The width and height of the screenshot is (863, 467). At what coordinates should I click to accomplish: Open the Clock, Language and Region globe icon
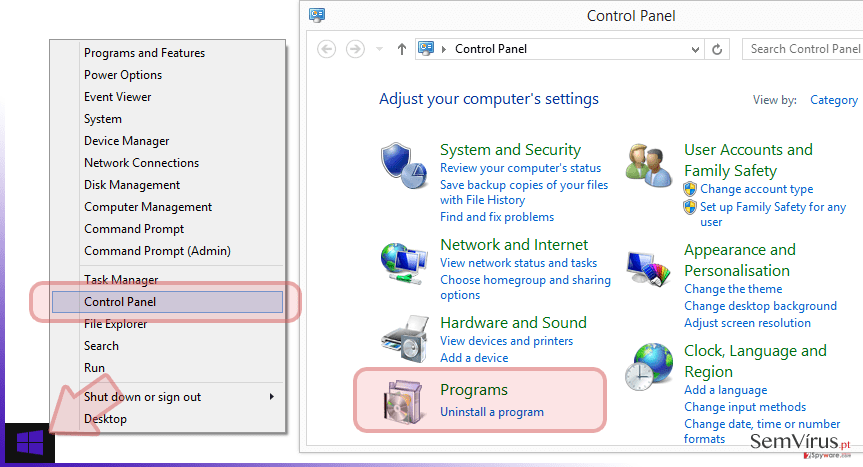pyautogui.click(x=649, y=366)
